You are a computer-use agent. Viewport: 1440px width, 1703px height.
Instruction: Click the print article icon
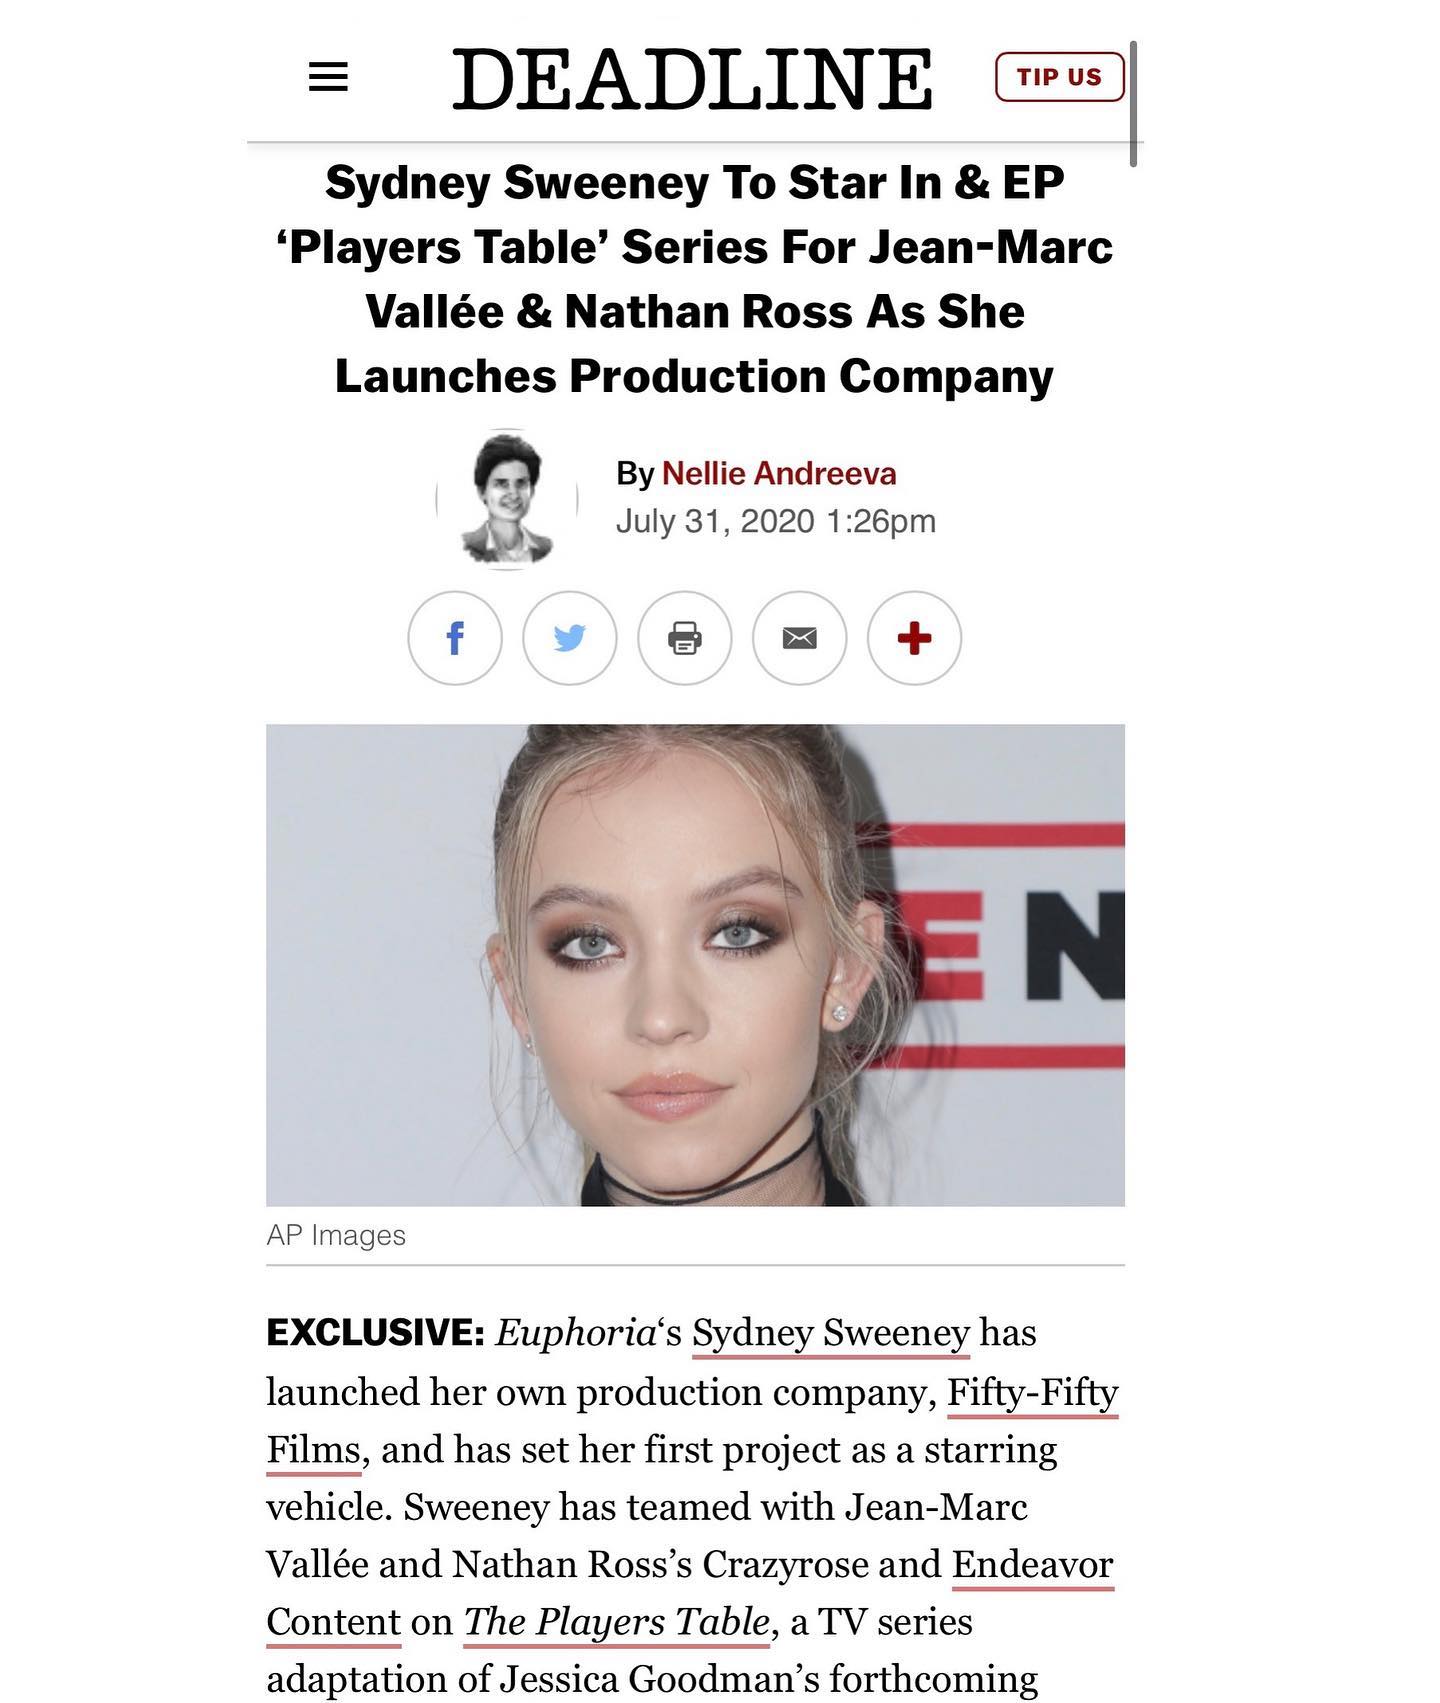click(x=686, y=638)
